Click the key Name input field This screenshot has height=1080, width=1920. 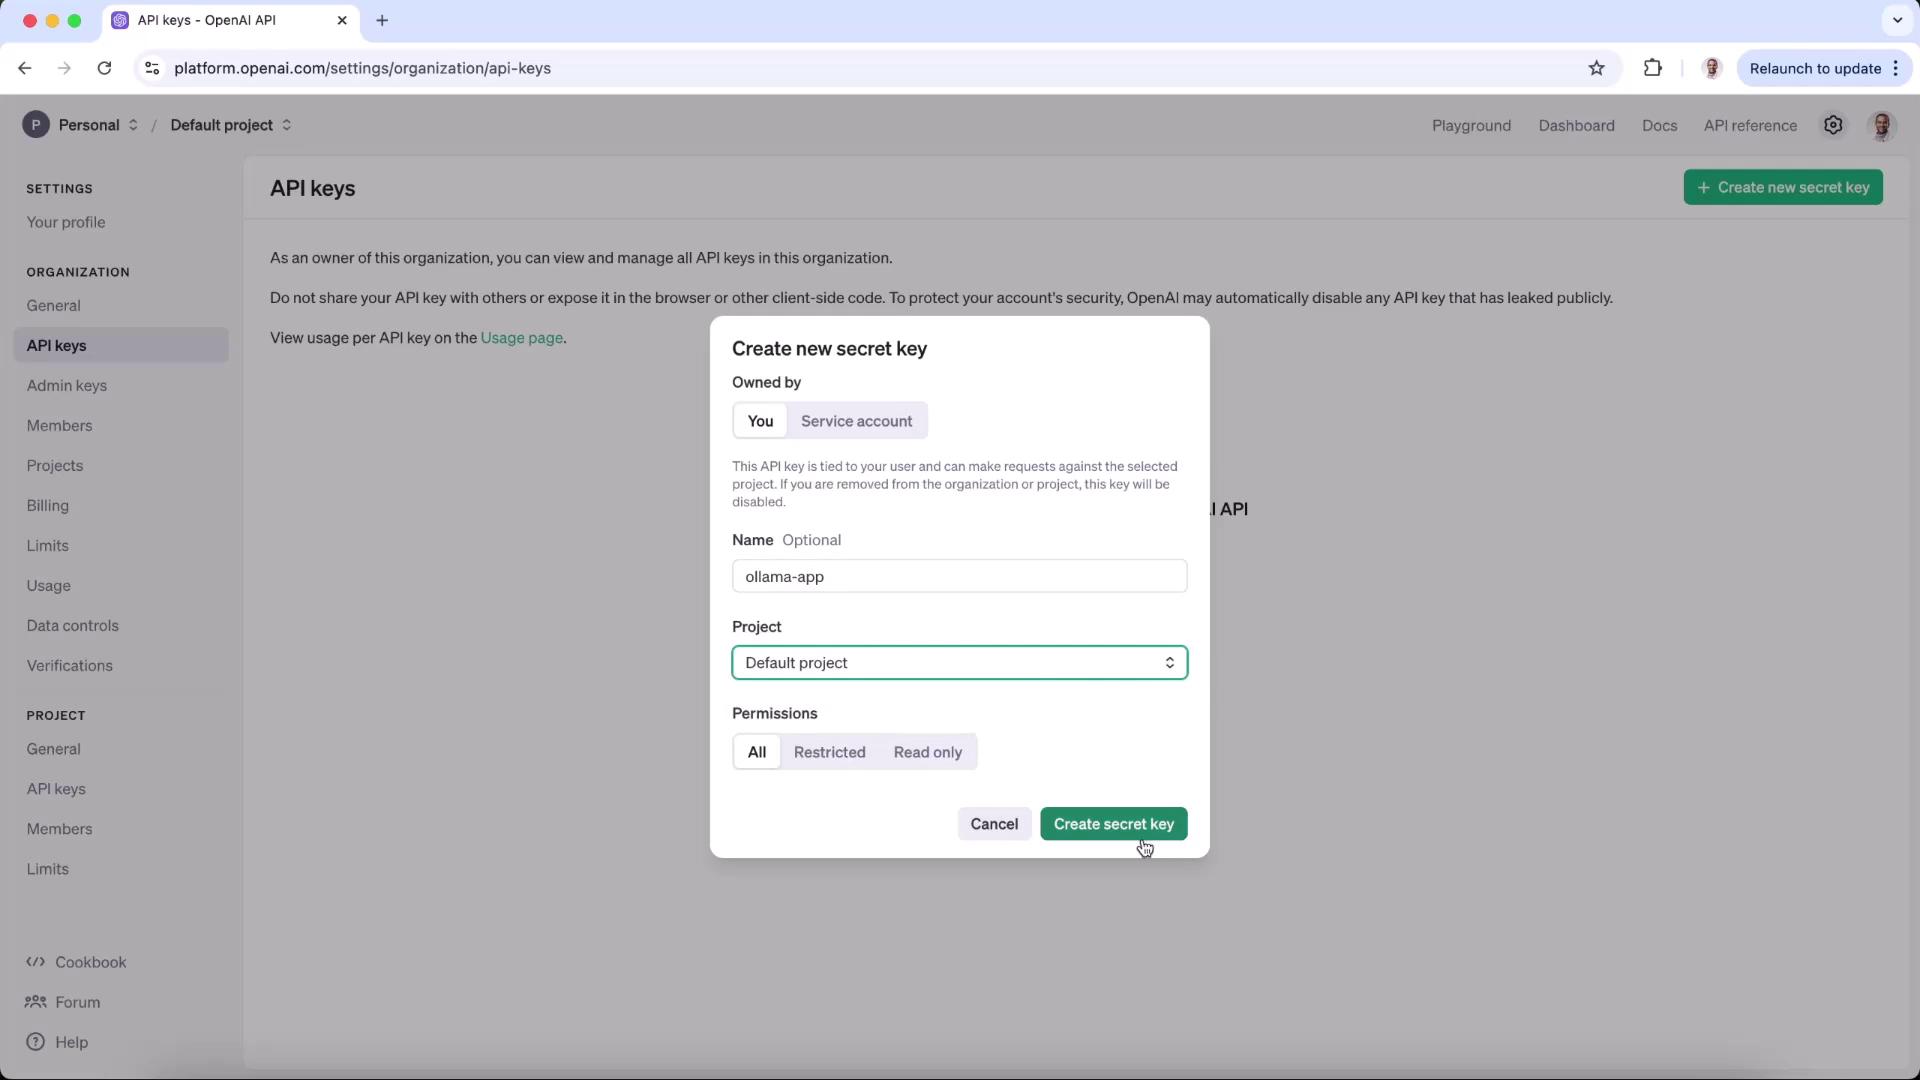pos(959,577)
